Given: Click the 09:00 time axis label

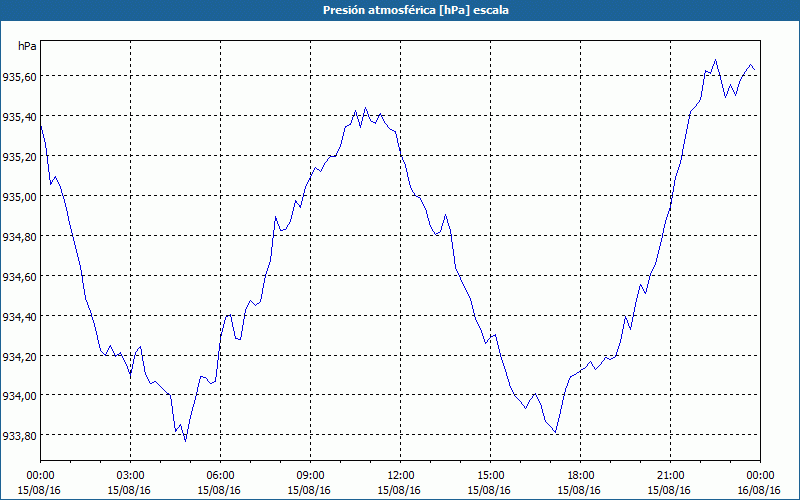Looking at the screenshot, I should [310, 476].
